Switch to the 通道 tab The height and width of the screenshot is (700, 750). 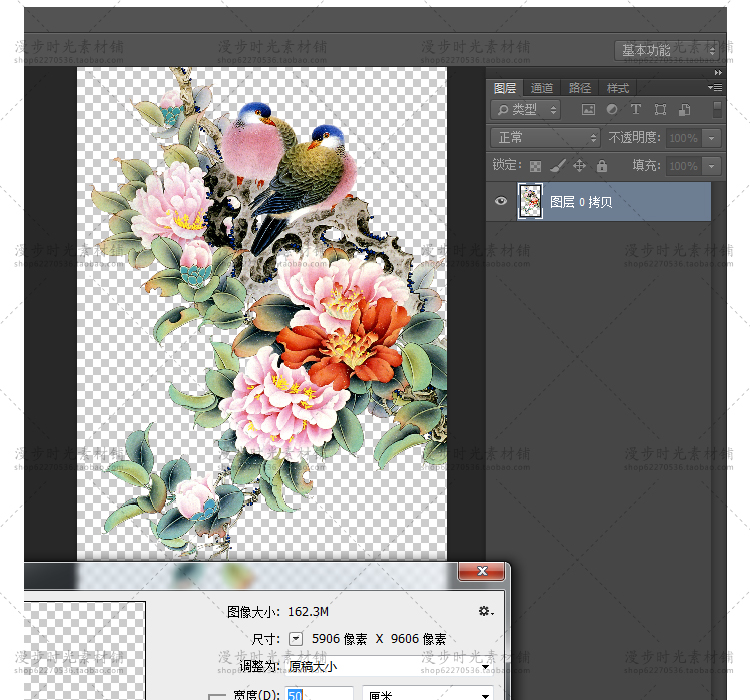pos(542,88)
